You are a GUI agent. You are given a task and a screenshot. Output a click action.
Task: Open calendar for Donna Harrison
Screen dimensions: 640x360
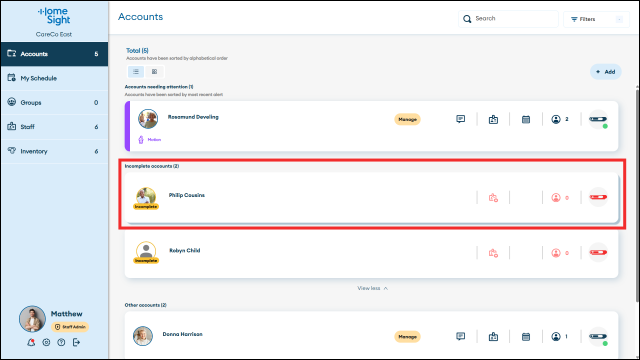click(x=526, y=337)
